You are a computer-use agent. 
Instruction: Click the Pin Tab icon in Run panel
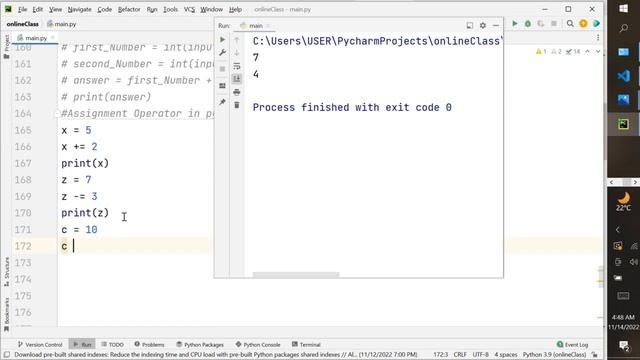tap(222, 102)
